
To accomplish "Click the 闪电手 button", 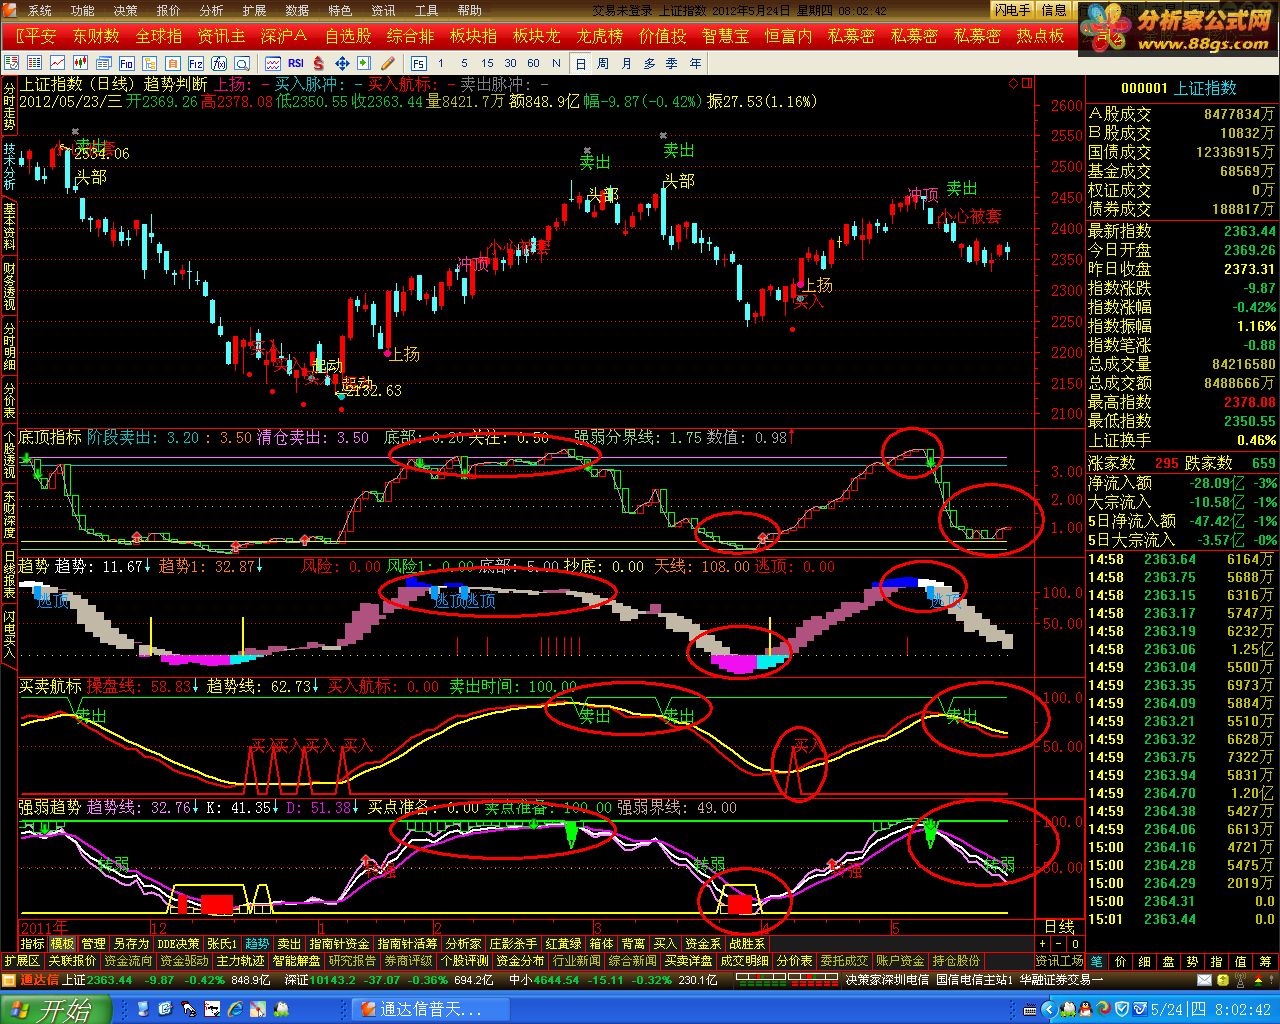I will coord(1012,10).
